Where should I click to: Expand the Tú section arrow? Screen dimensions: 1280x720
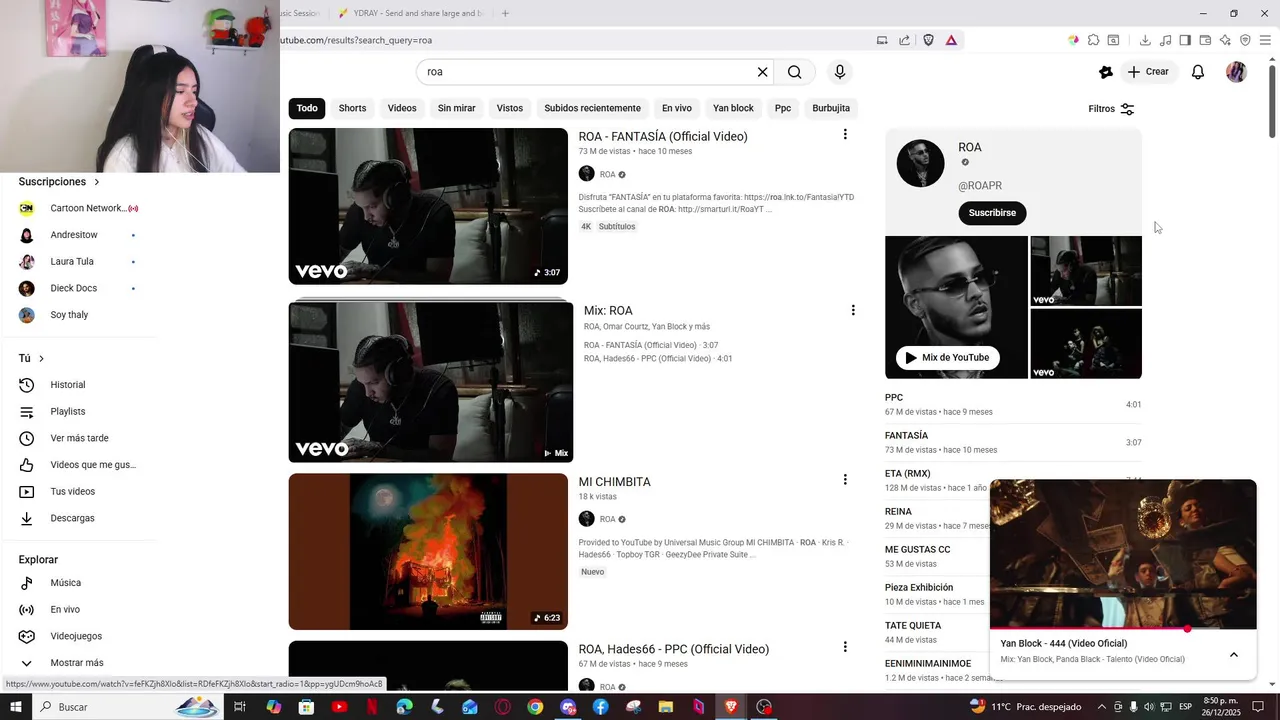point(41,358)
